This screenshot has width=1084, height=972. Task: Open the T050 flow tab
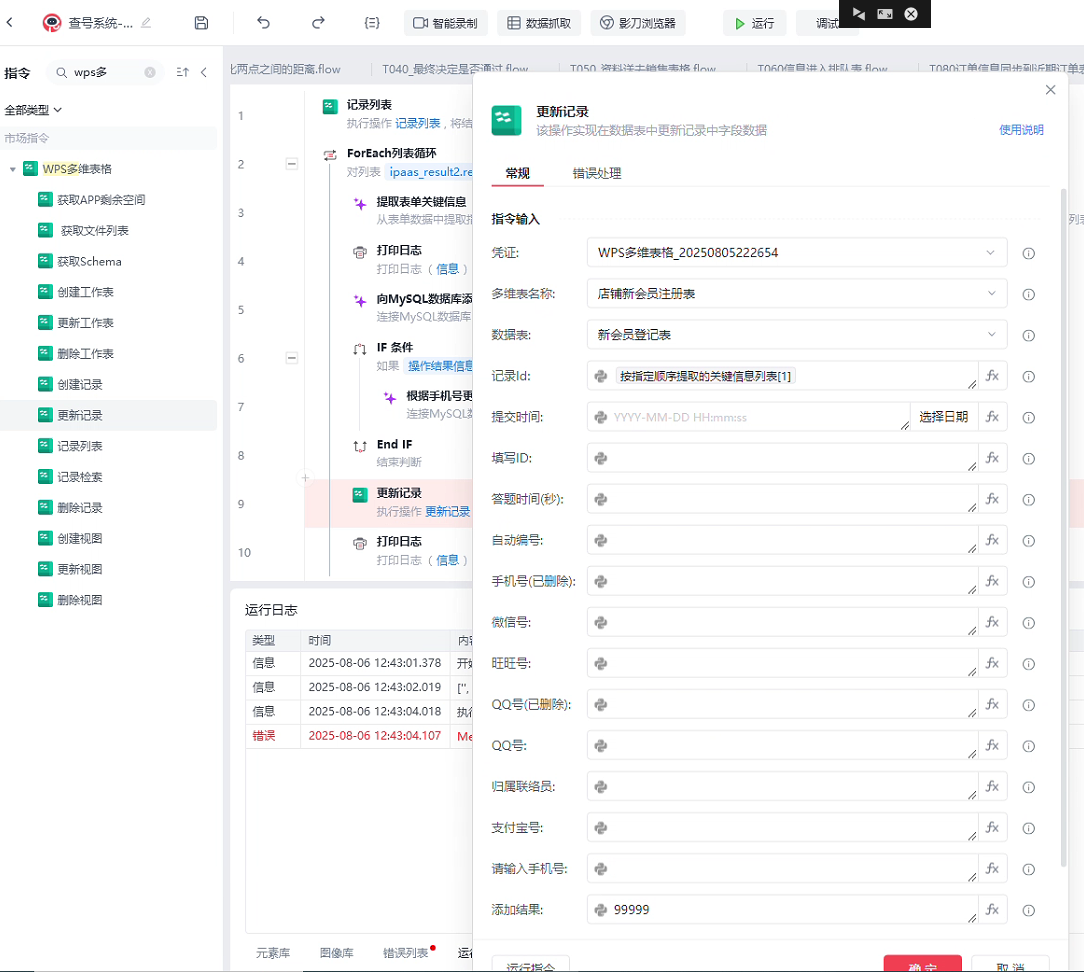click(642, 68)
